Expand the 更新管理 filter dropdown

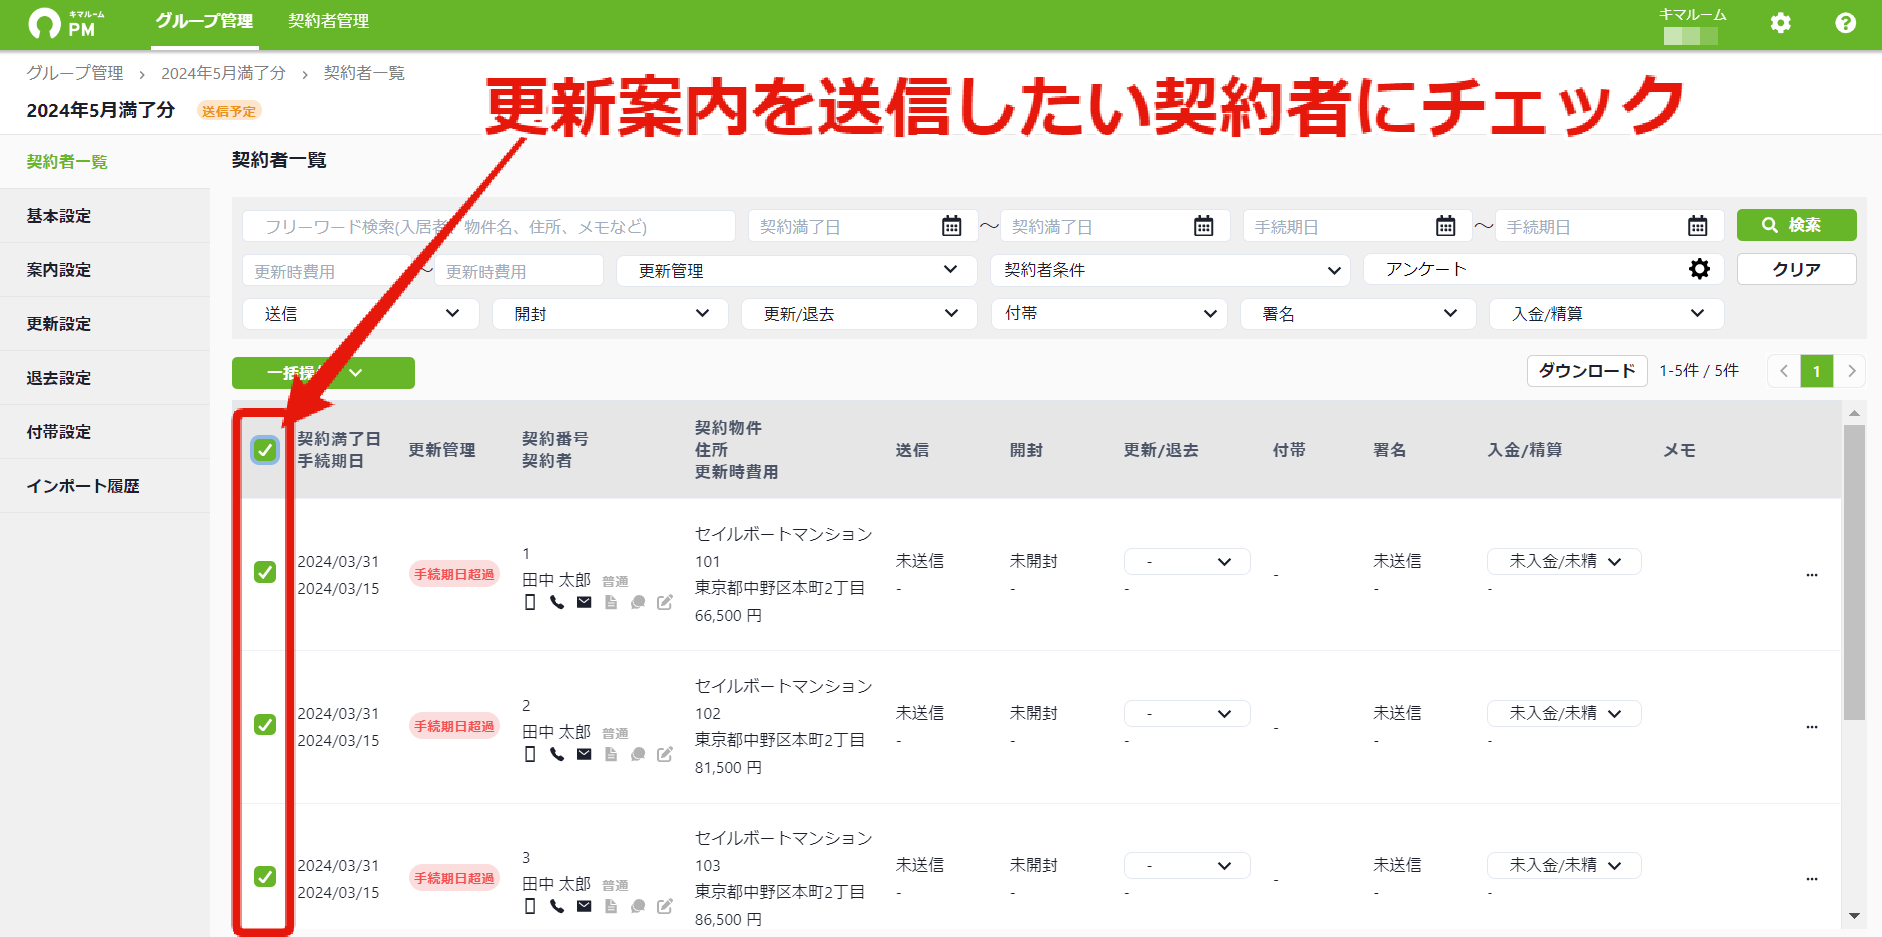[796, 270]
